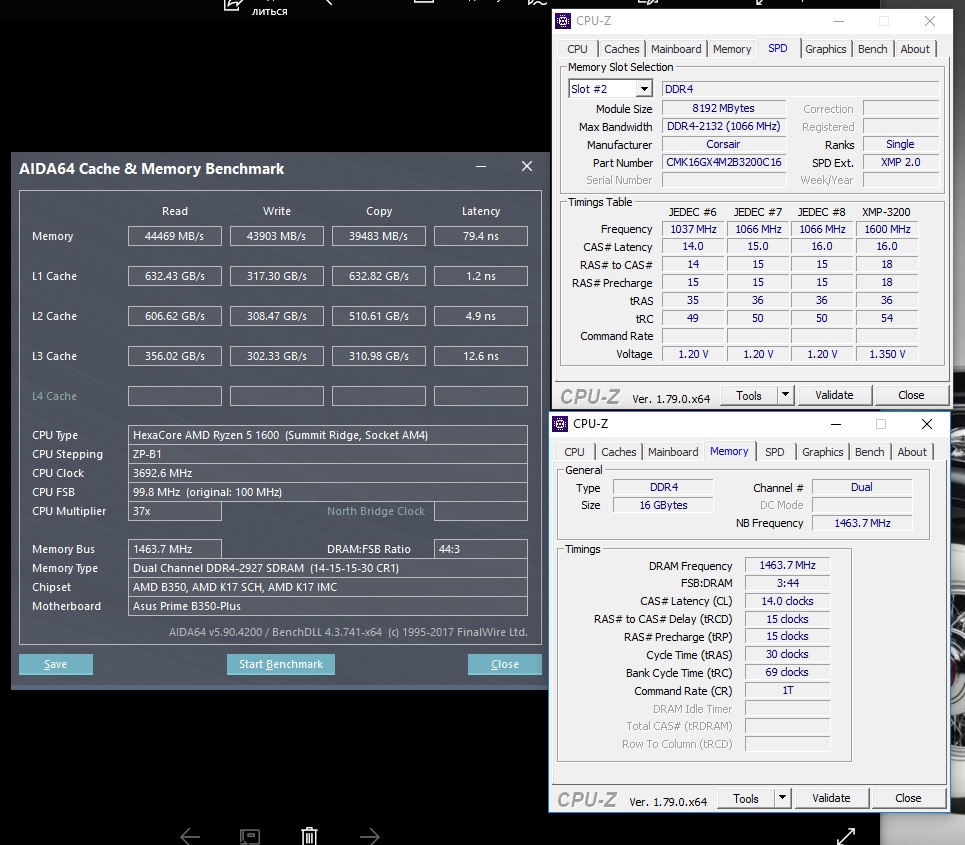Click the Memory Latency value 79.4 ns
This screenshot has width=965, height=845.
point(481,236)
